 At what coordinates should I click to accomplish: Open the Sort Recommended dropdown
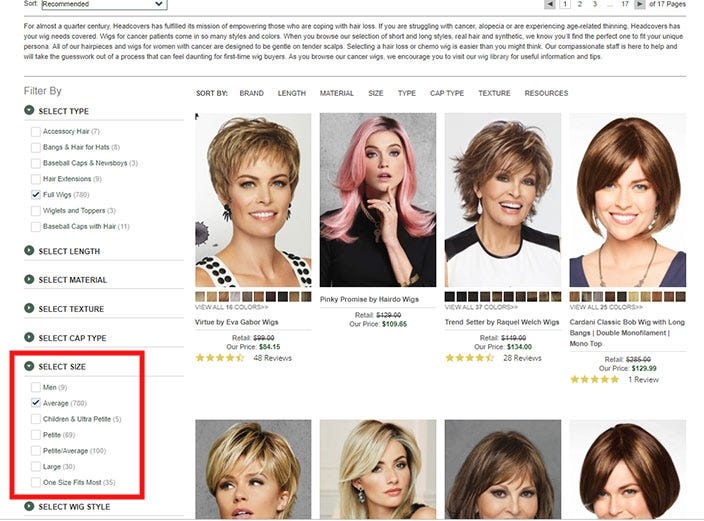(104, 4)
